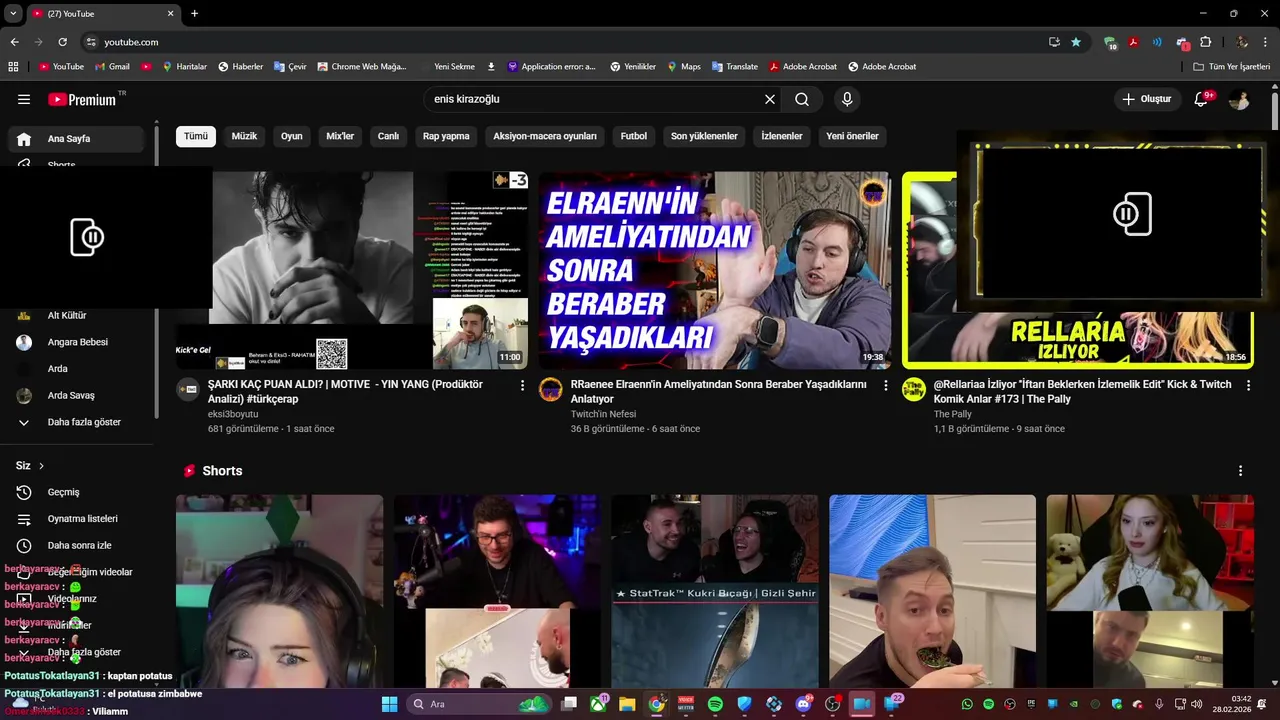The height and width of the screenshot is (720, 1280).
Task: Open the Haritalar bookmark
Action: click(x=184, y=67)
